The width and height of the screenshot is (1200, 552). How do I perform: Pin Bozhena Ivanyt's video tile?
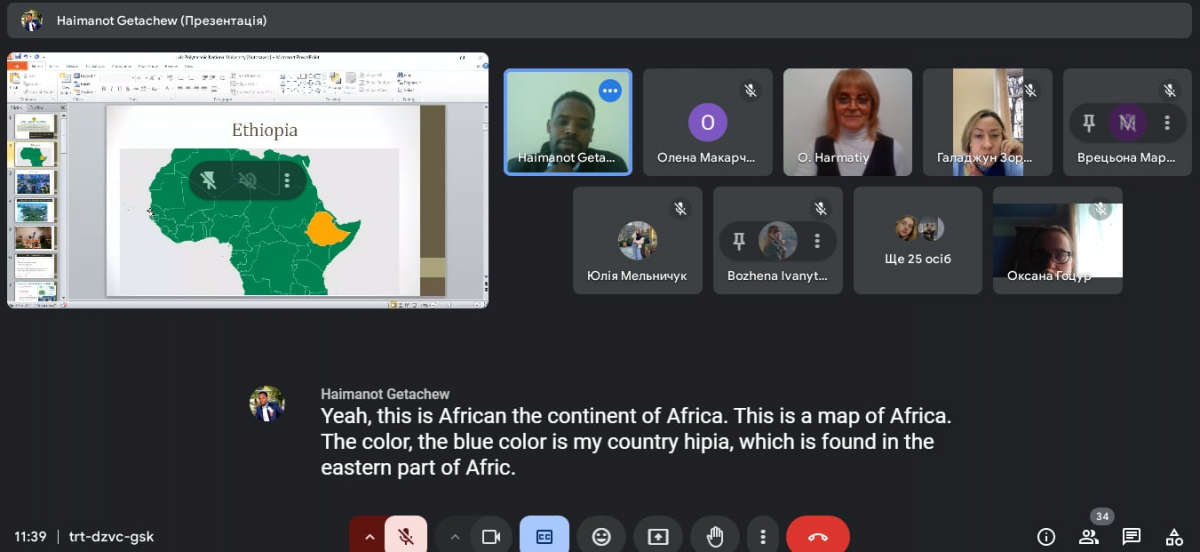(739, 241)
